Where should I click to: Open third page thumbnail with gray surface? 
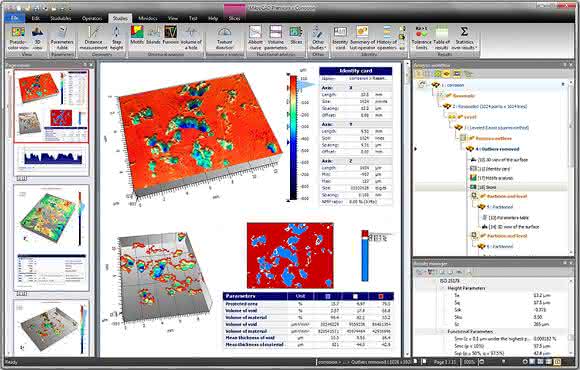[x=51, y=328]
